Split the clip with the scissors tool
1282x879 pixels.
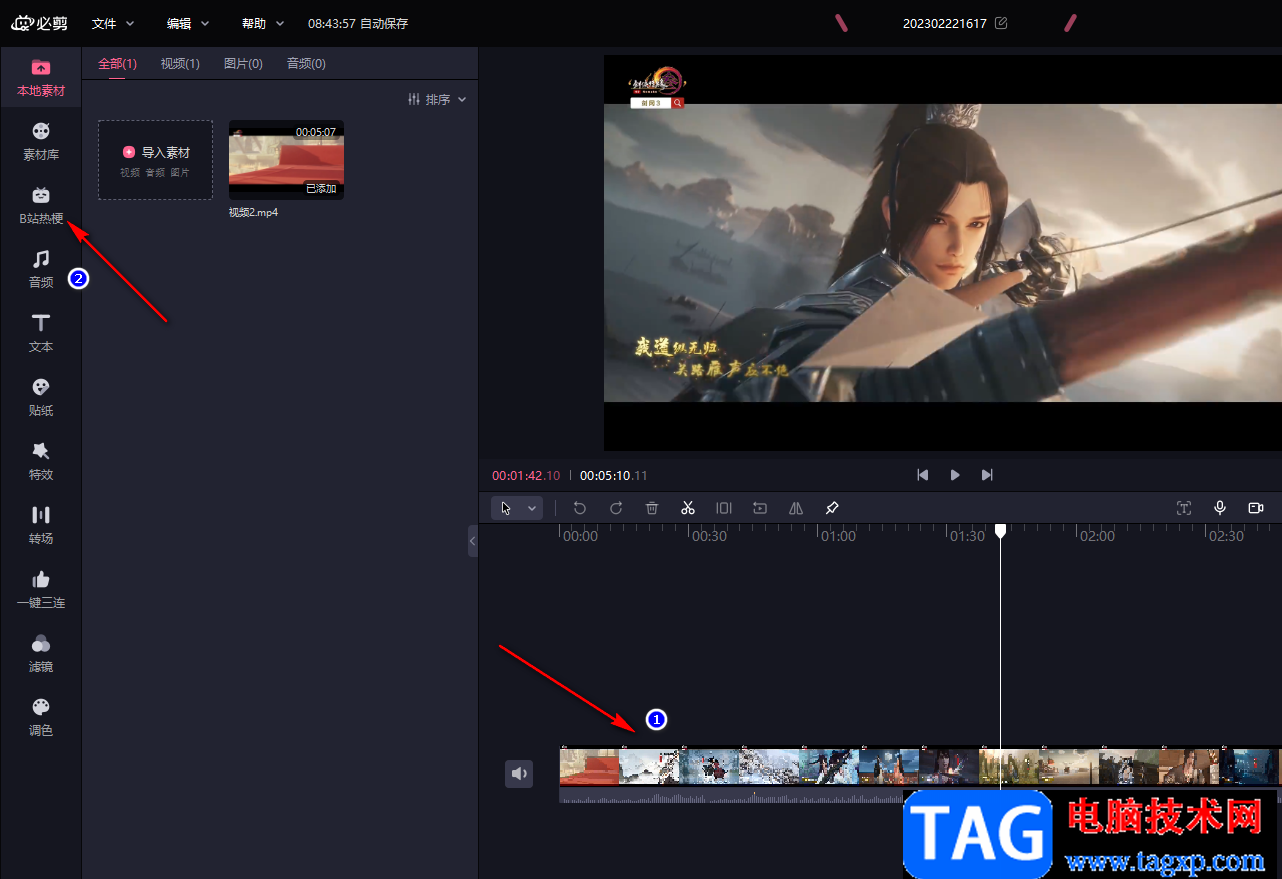click(x=688, y=508)
